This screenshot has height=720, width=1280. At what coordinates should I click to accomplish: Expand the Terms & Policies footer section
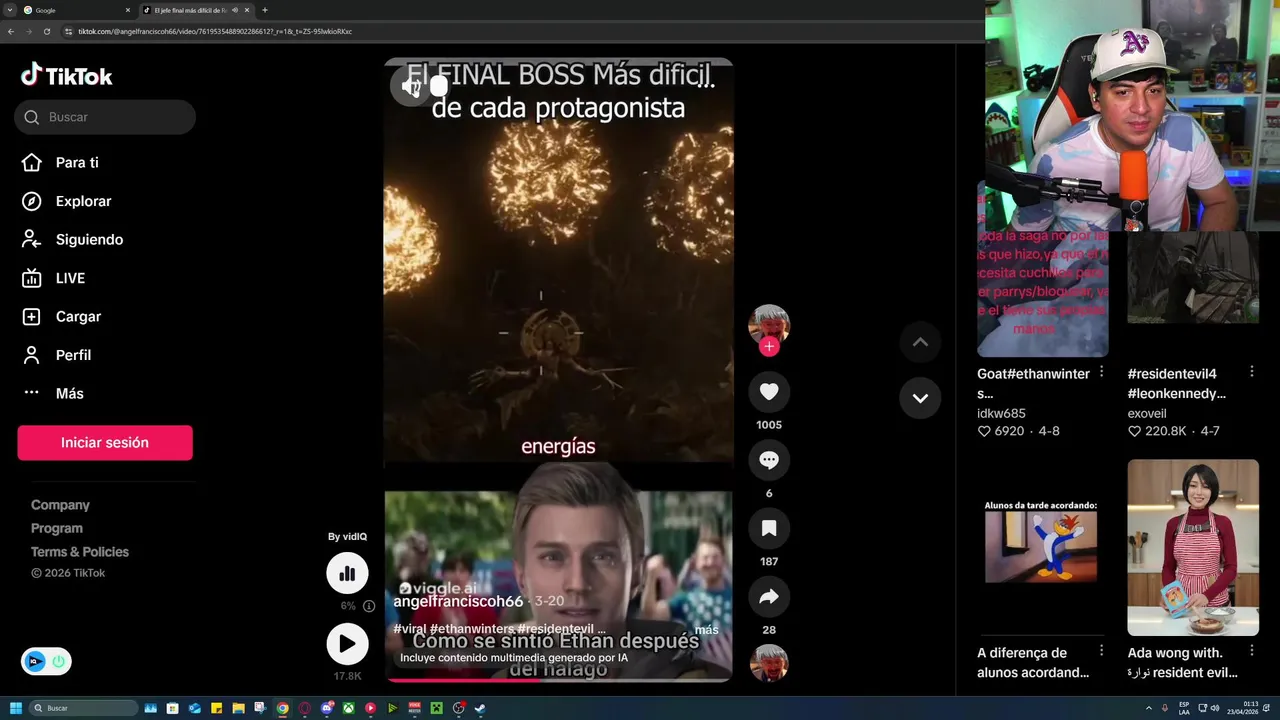tap(80, 552)
